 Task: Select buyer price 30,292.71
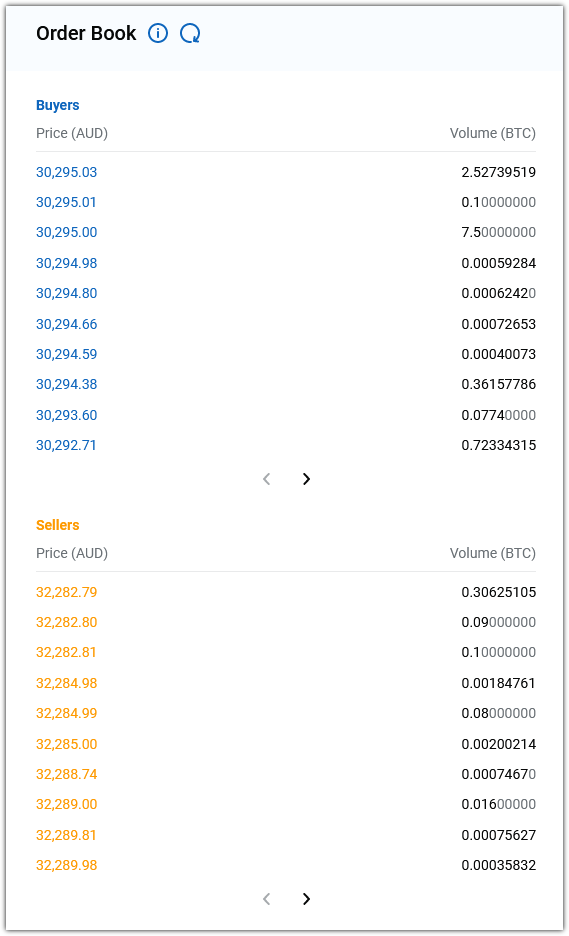pyautogui.click(x=66, y=445)
